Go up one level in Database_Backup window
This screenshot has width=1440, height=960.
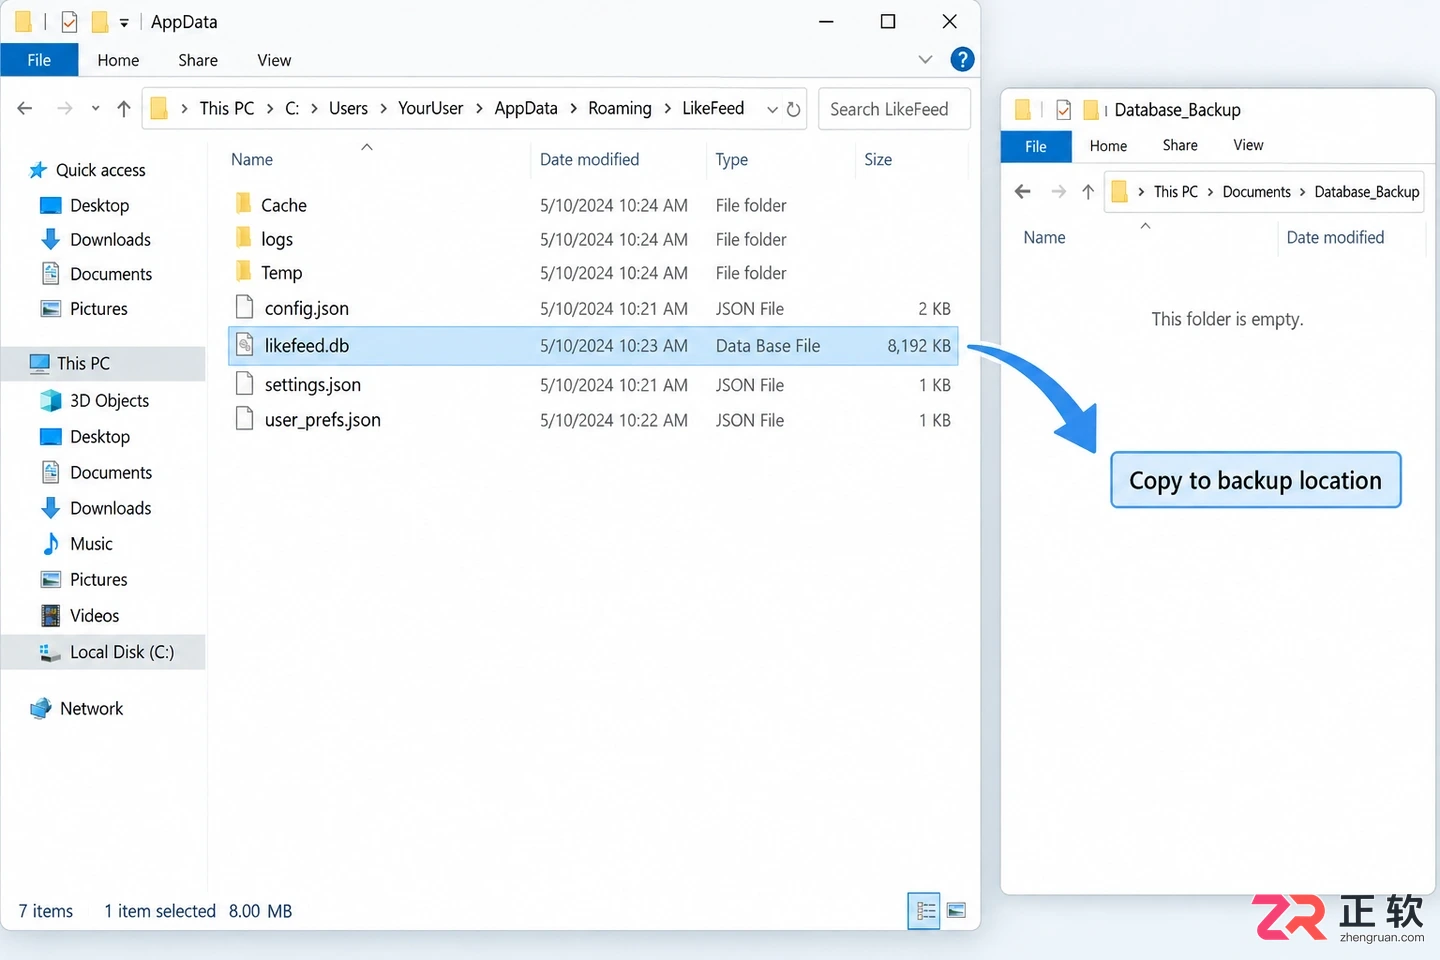(1088, 192)
